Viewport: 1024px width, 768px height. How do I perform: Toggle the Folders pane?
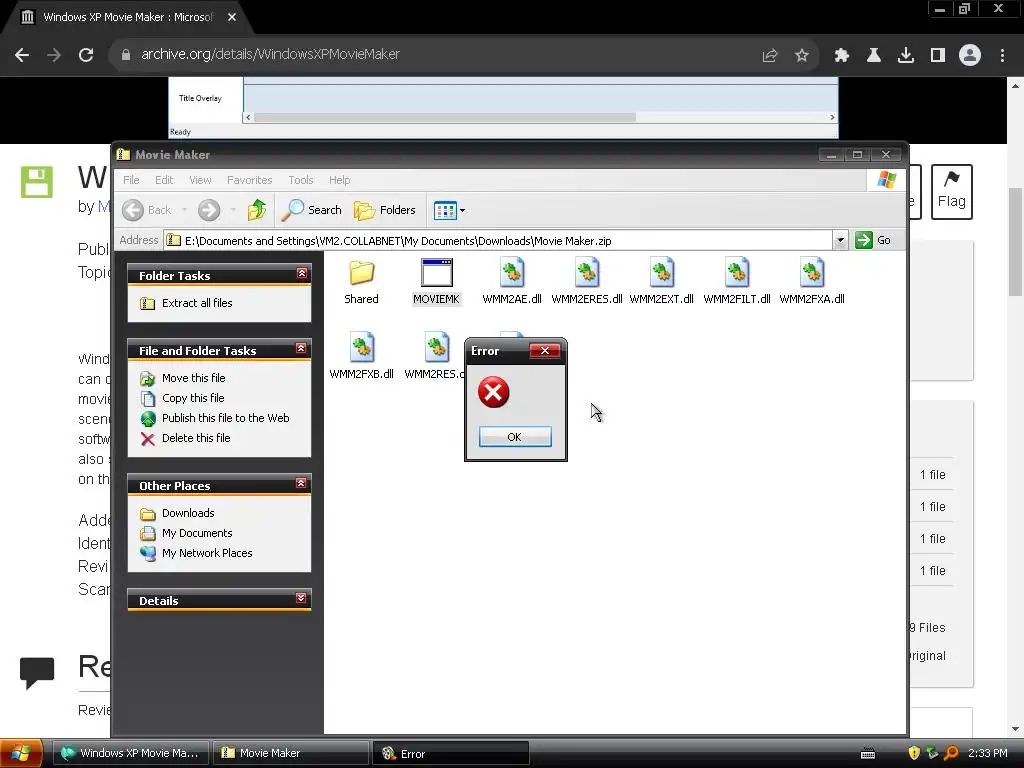385,210
